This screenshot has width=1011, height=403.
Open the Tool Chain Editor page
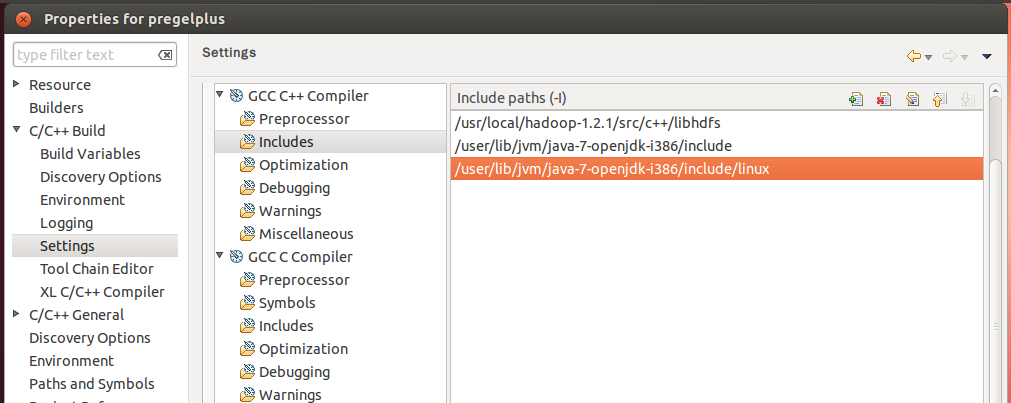tap(97, 269)
